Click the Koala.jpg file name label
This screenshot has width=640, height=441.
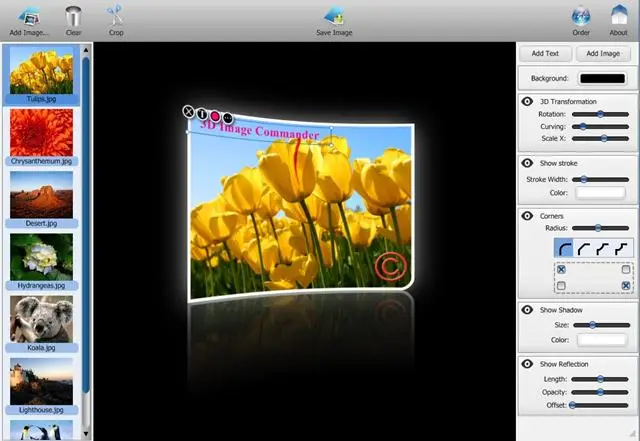[41, 348]
